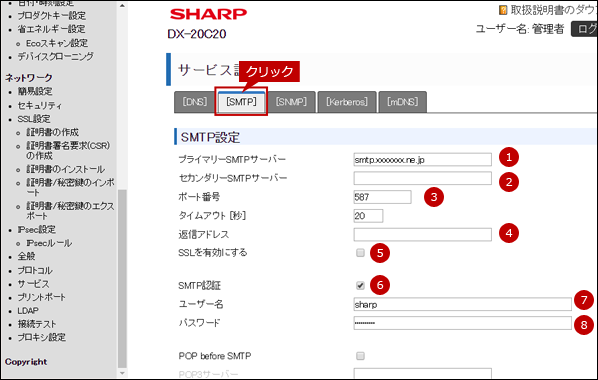
Task: Open IPsec設定 in sidebar
Action: point(36,230)
